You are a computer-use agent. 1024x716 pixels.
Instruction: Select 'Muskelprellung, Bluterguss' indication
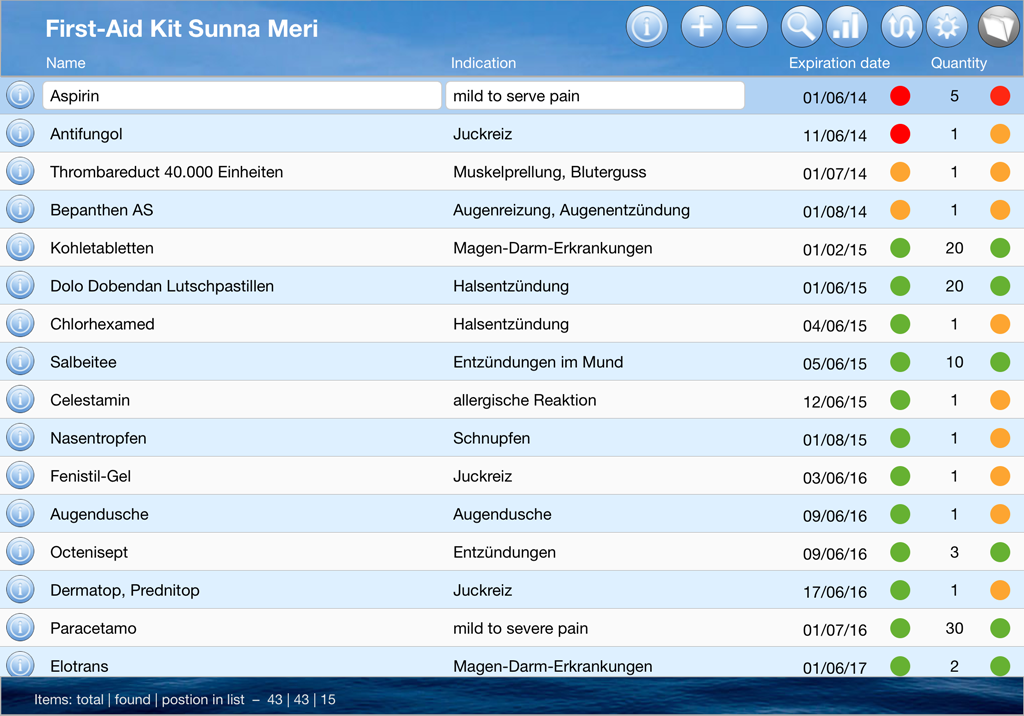click(550, 172)
